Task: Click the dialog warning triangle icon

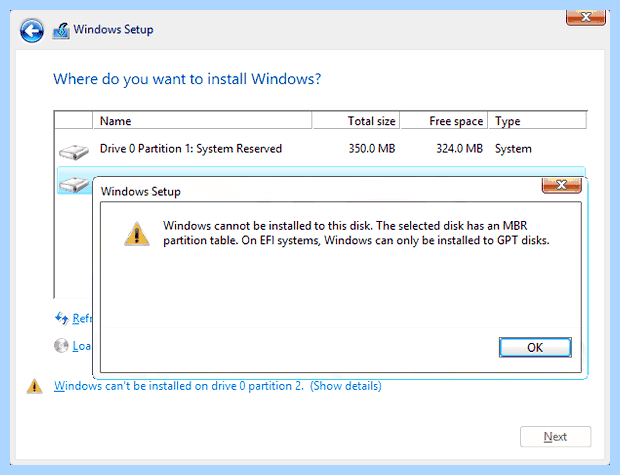Action: (x=137, y=234)
